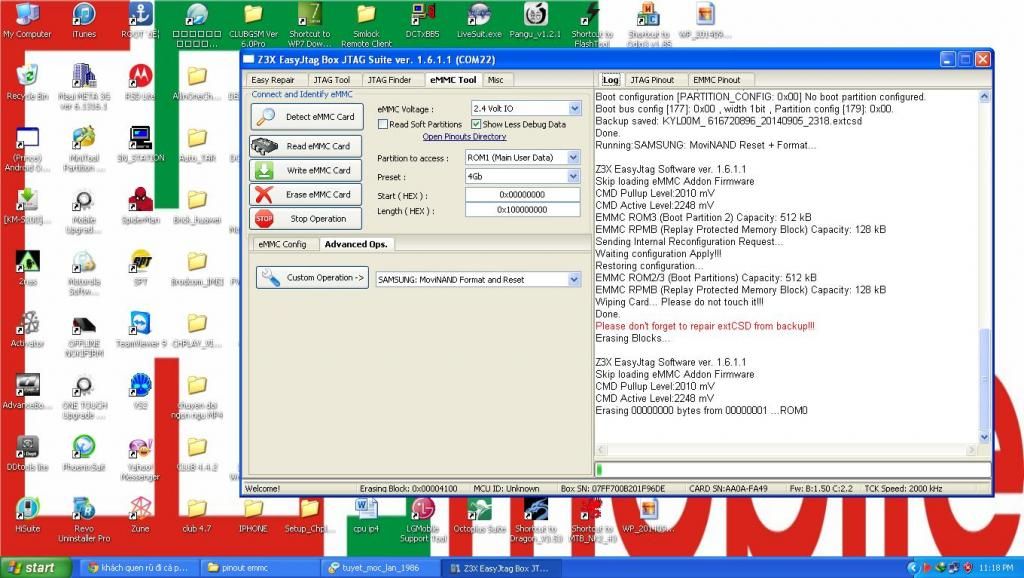Open the cpu ip4 Word document

coord(366,515)
